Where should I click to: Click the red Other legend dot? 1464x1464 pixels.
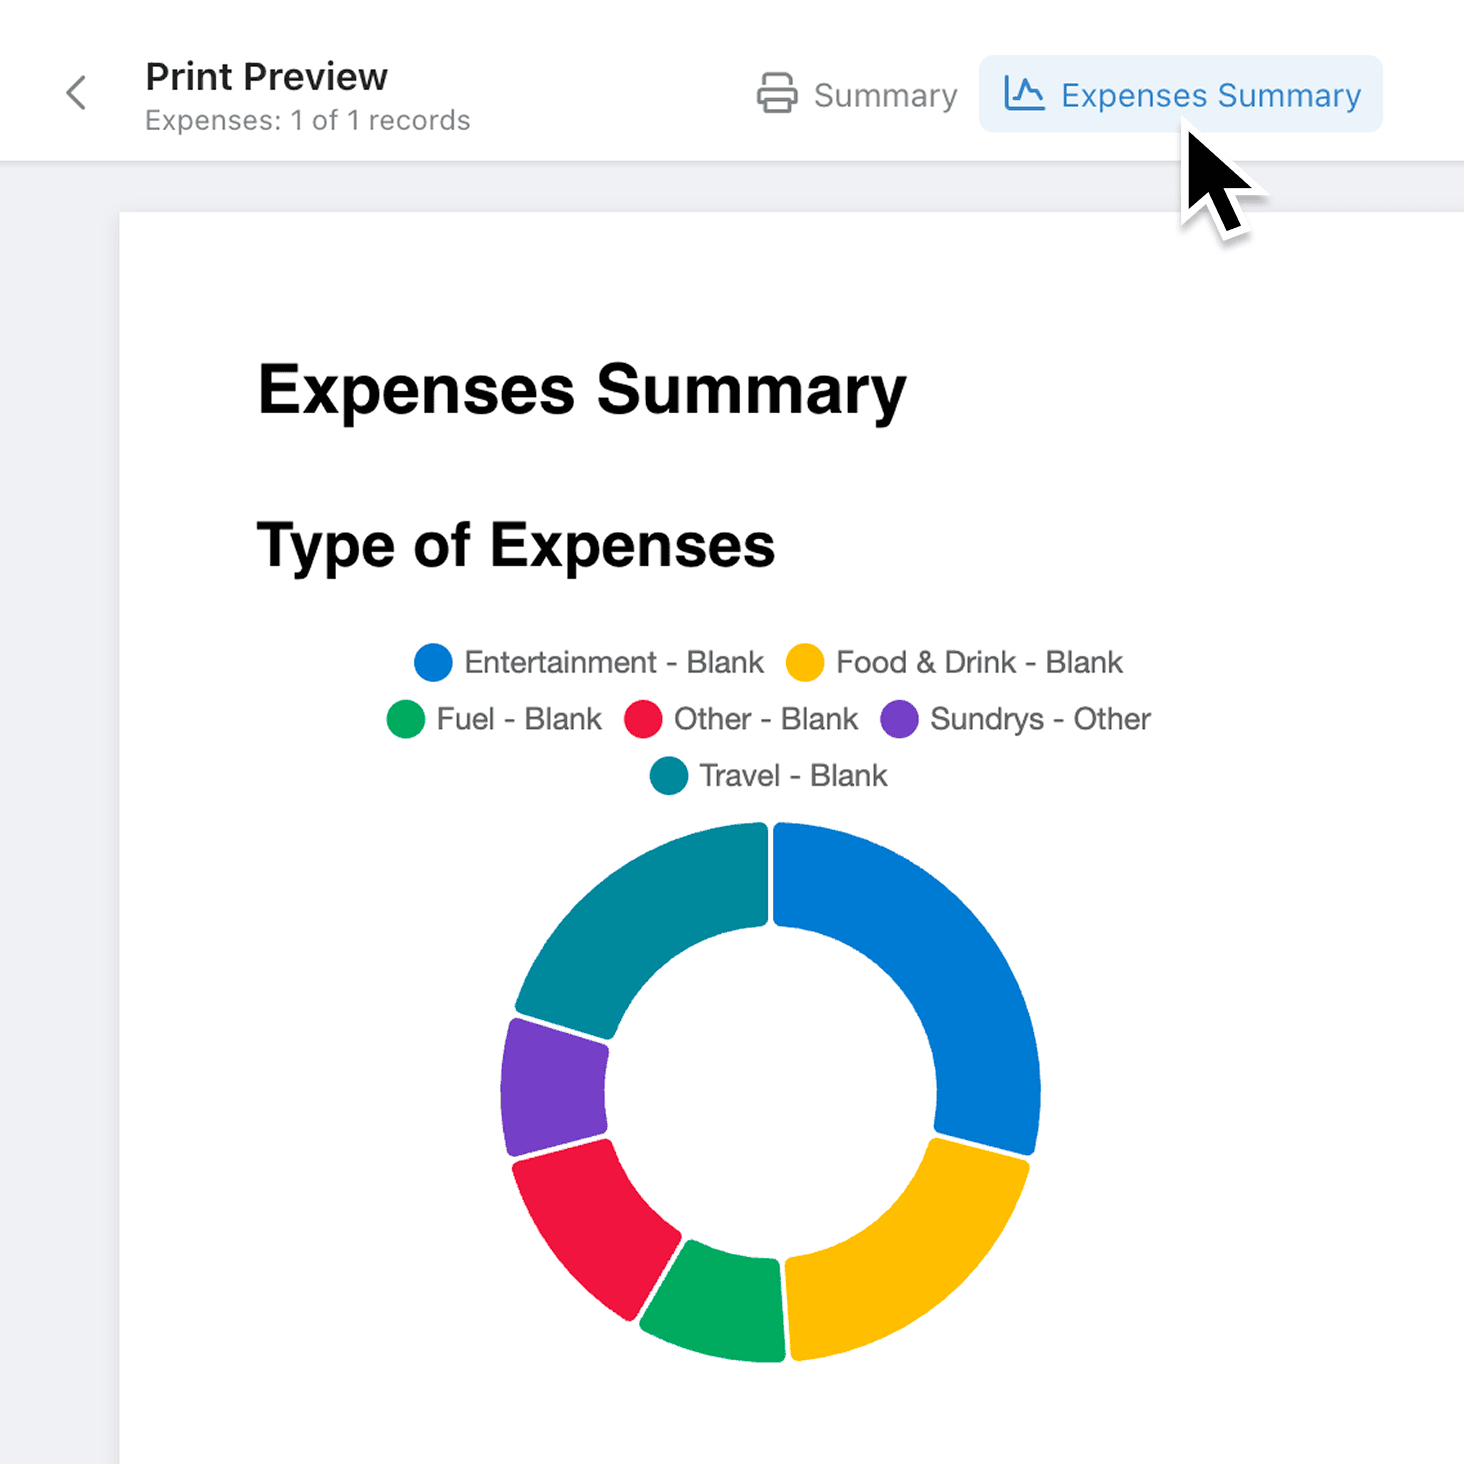click(x=642, y=719)
